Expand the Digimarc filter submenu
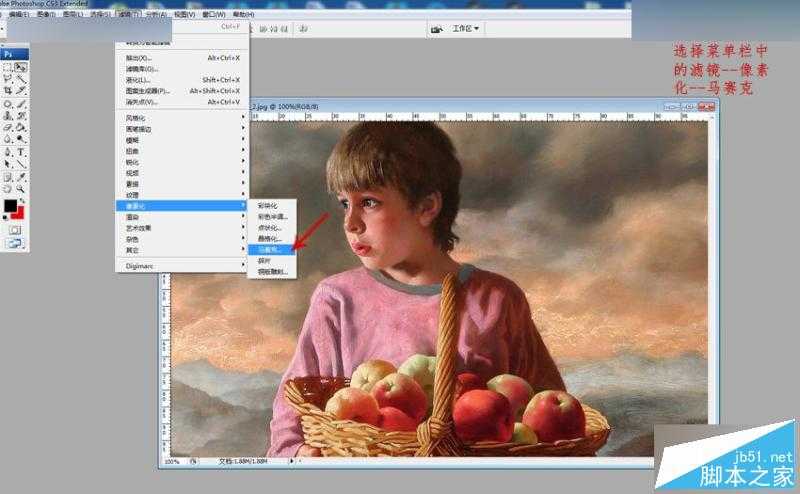The height and width of the screenshot is (494, 800). point(182,266)
